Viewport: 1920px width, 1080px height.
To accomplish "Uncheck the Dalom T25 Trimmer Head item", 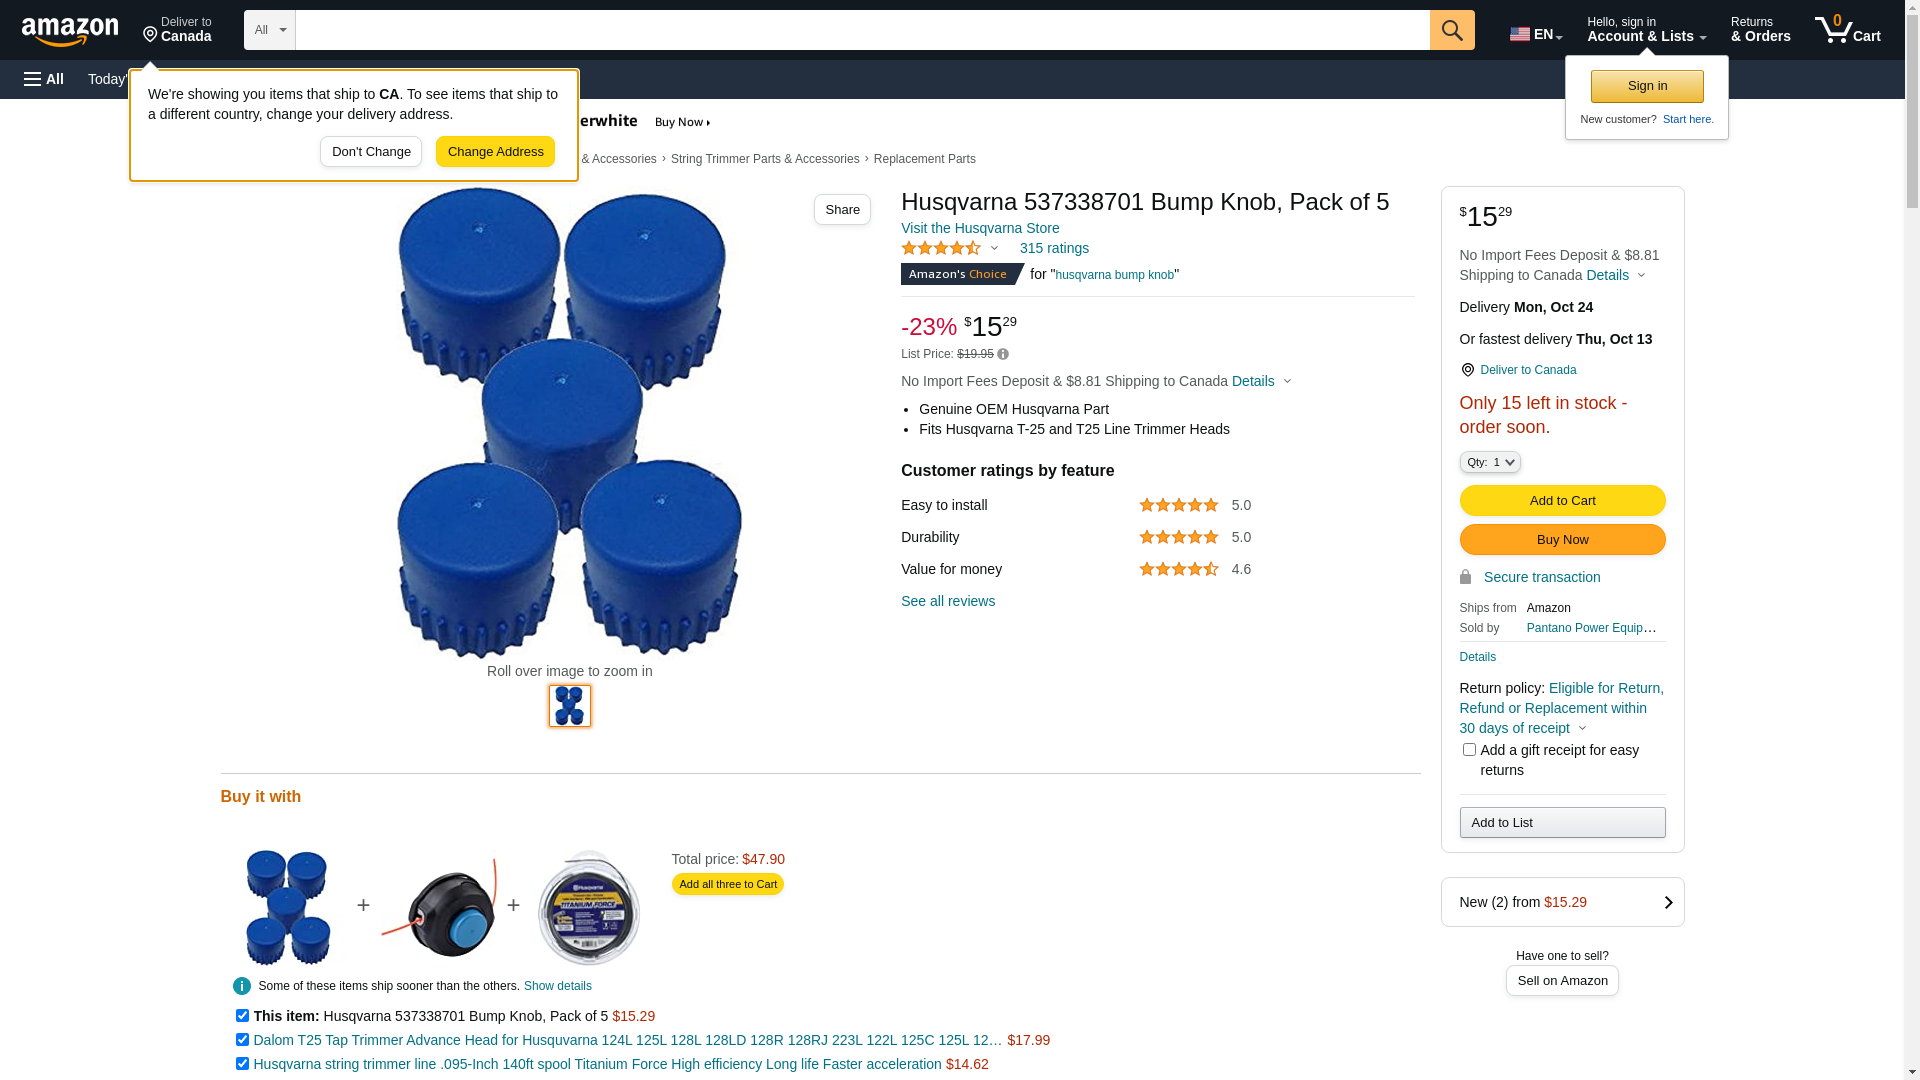I will [x=242, y=1040].
